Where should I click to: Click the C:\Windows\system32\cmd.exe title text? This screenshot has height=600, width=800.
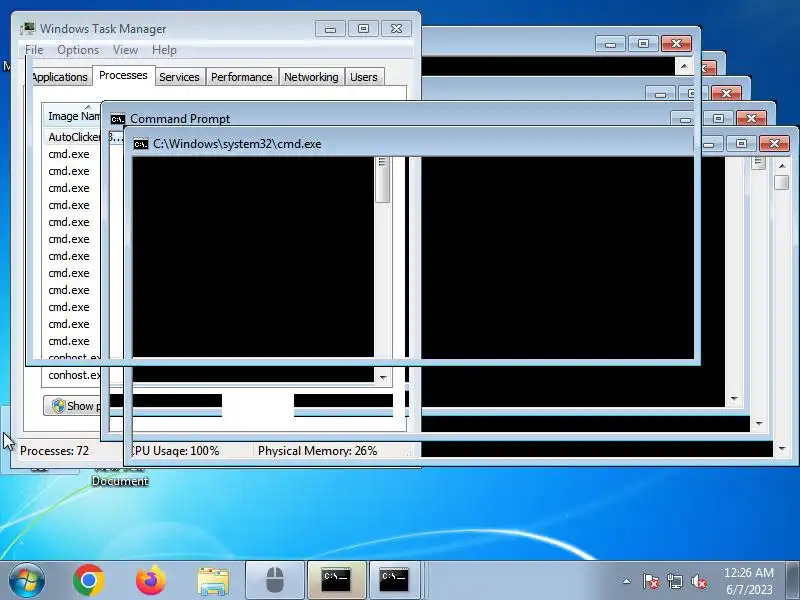pyautogui.click(x=237, y=144)
